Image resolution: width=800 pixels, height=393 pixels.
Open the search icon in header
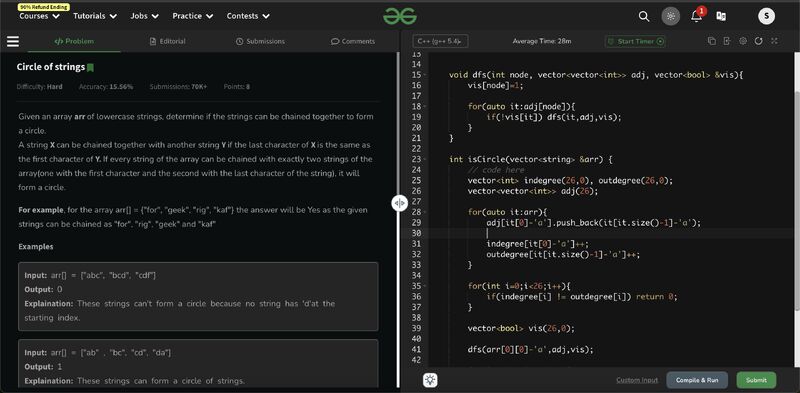pos(644,16)
